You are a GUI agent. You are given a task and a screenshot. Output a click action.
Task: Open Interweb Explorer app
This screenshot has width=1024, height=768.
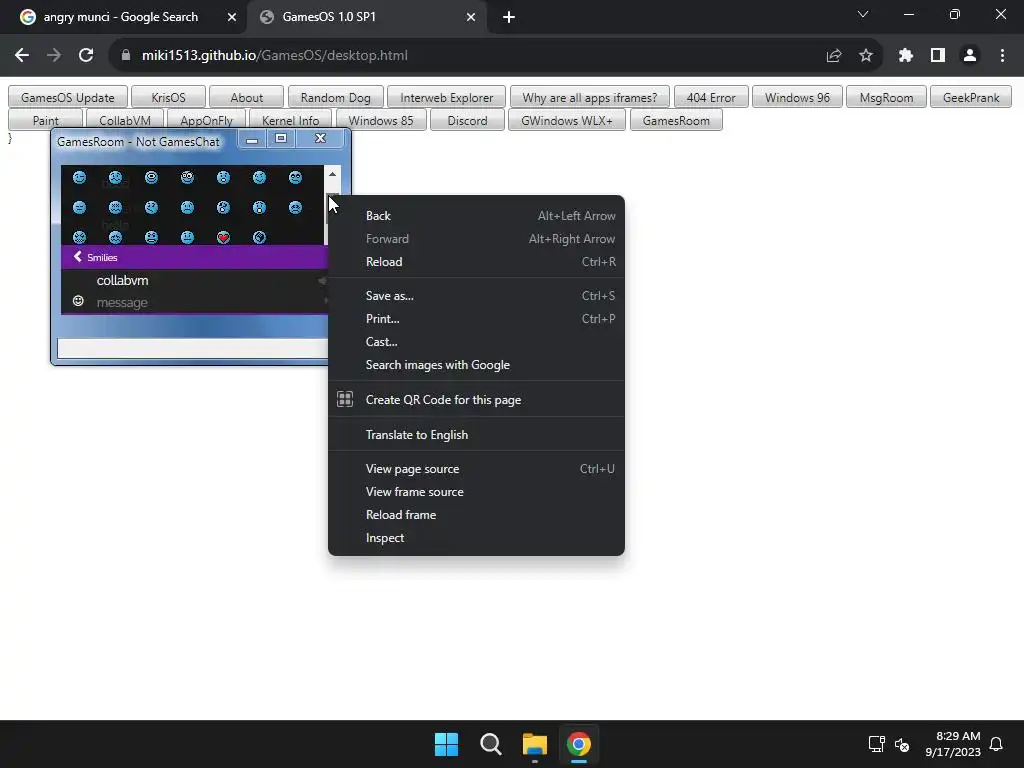coord(447,97)
